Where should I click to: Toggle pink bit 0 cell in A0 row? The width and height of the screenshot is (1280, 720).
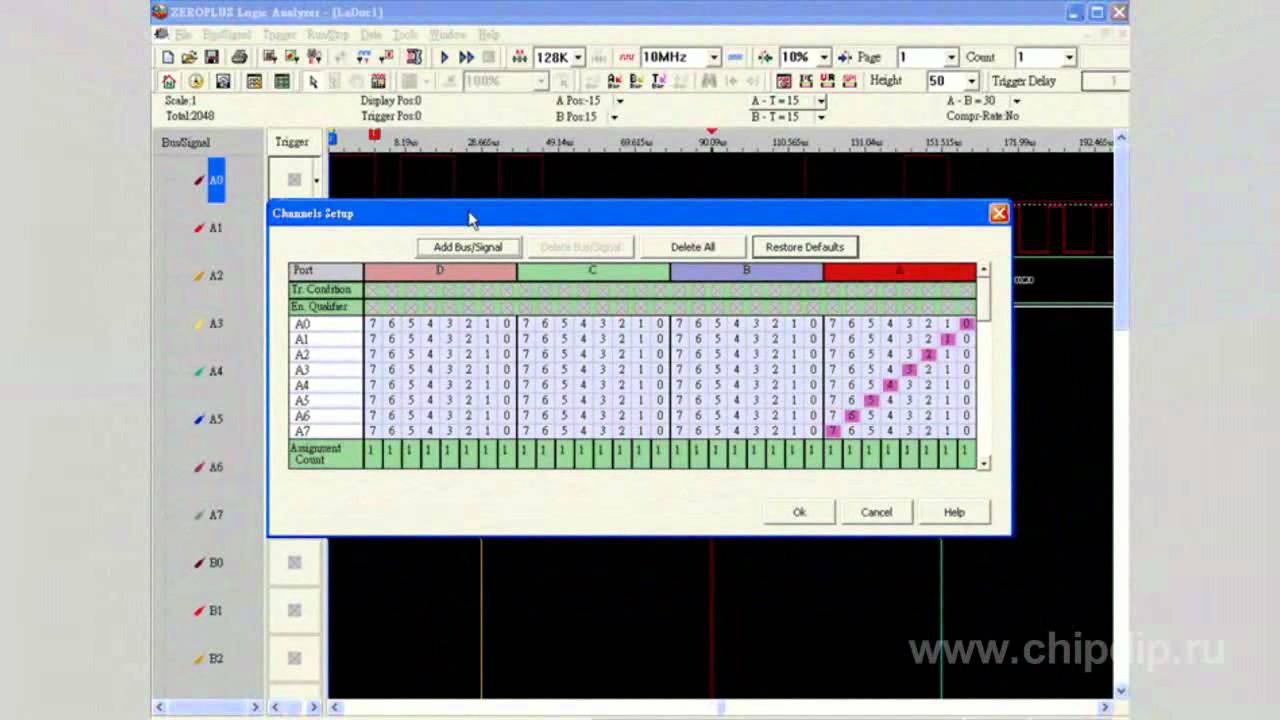tap(966, 324)
